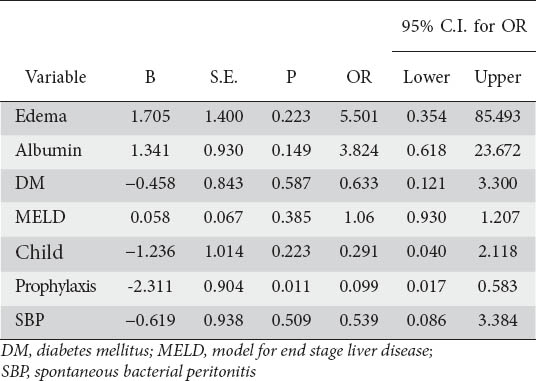Click the MELD odds ratio 1.06
This screenshot has width=536, height=381.
(x=359, y=217)
